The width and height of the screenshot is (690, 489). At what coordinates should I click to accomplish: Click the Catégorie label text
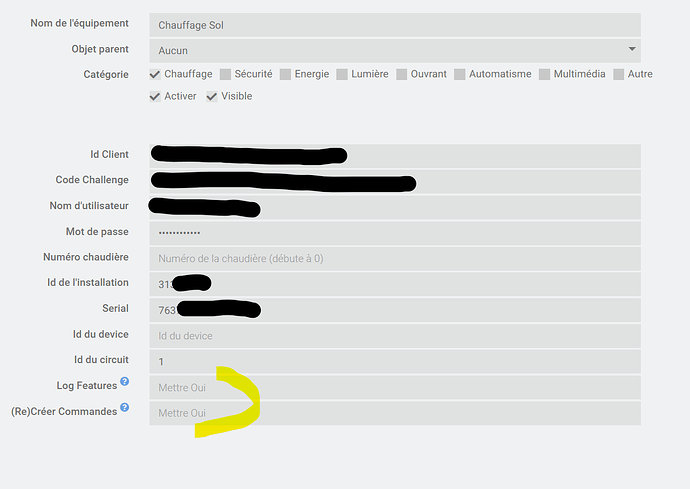[106, 74]
